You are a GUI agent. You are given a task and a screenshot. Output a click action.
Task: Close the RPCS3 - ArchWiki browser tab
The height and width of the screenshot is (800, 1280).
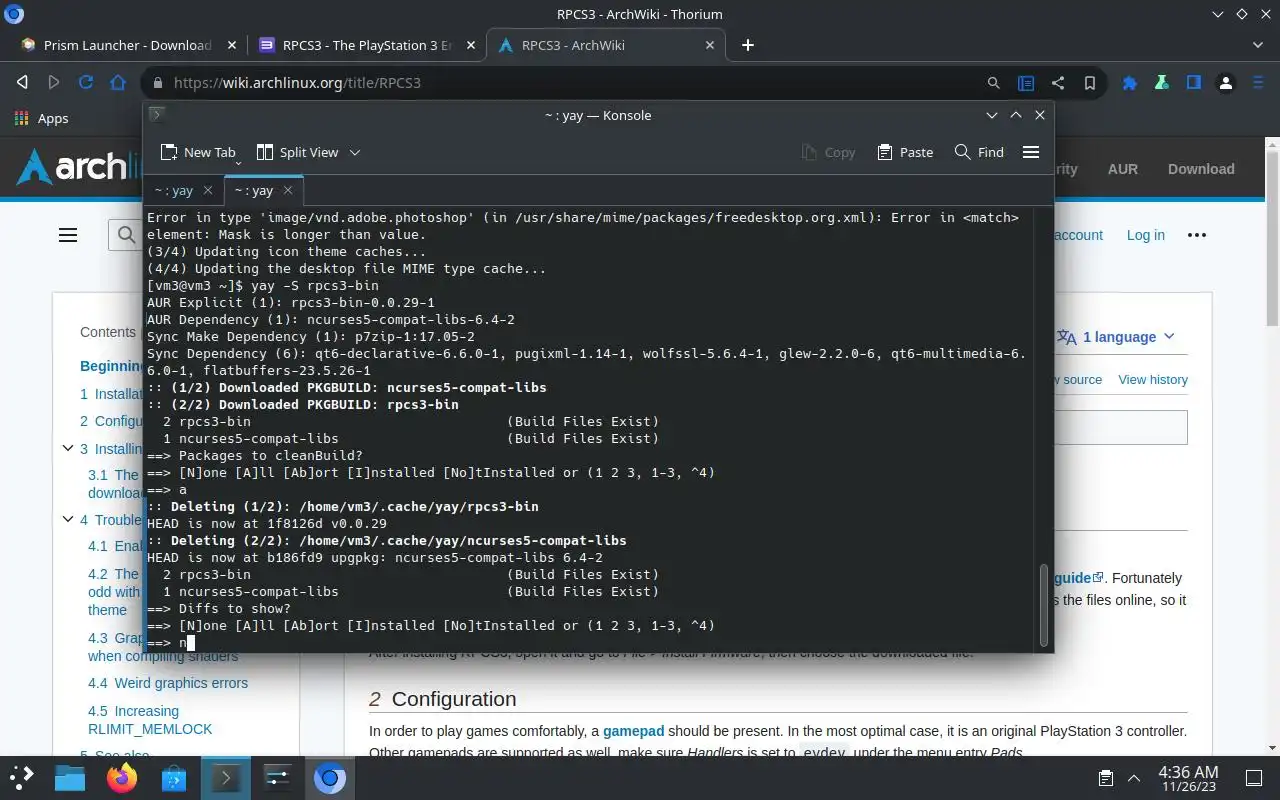coord(711,45)
